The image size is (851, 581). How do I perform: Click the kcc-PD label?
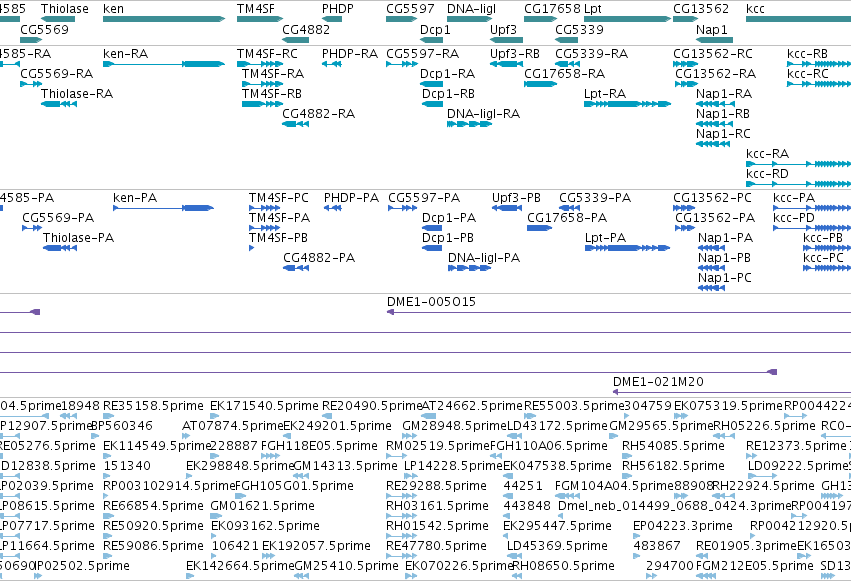point(794,218)
